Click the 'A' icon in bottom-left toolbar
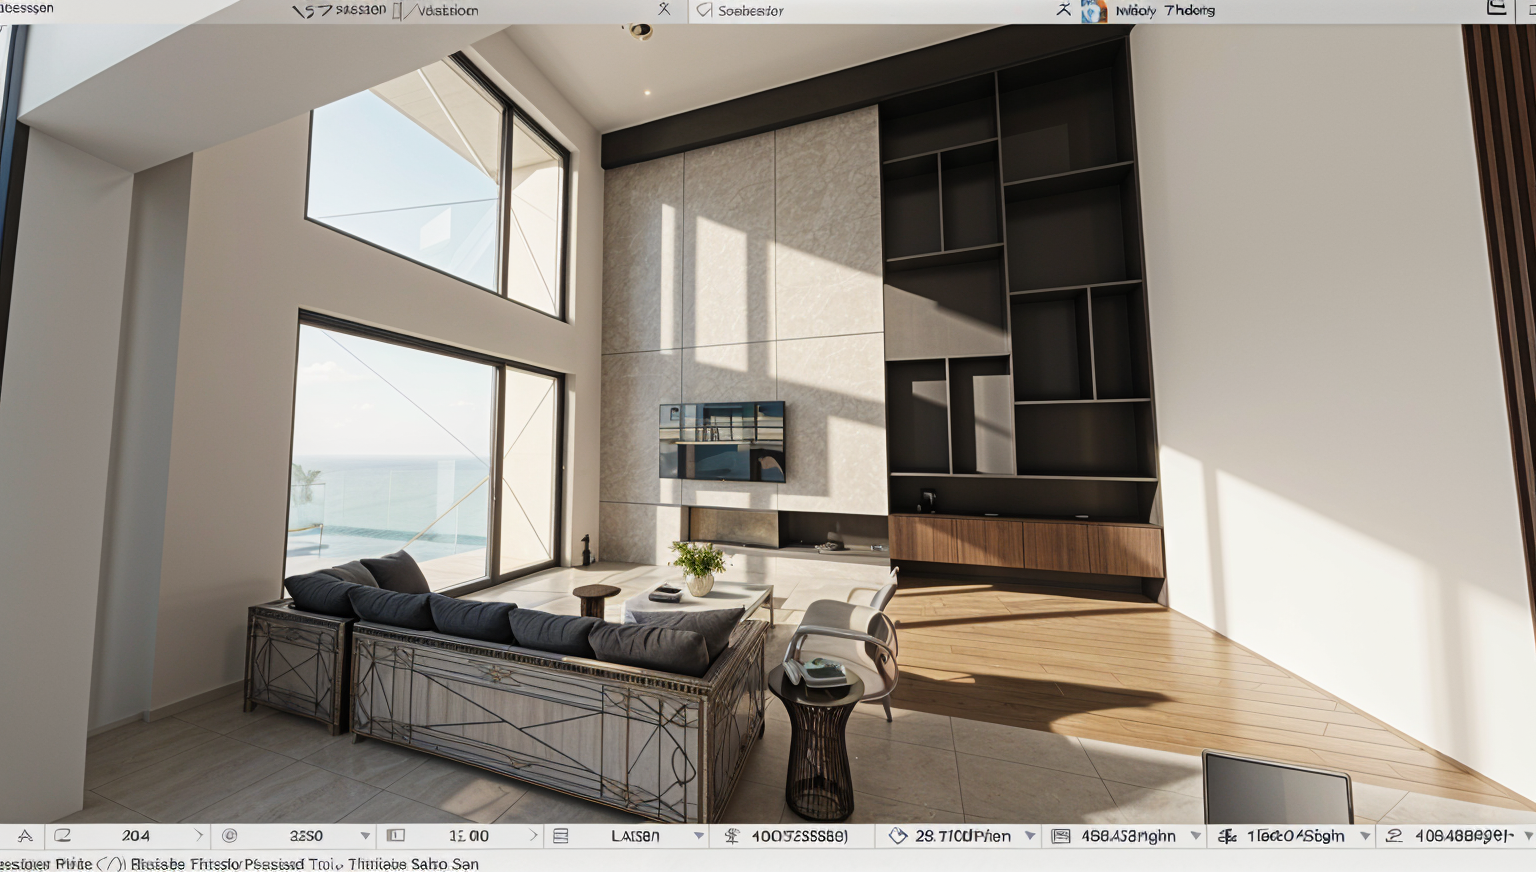Image resolution: width=1536 pixels, height=872 pixels. point(25,836)
